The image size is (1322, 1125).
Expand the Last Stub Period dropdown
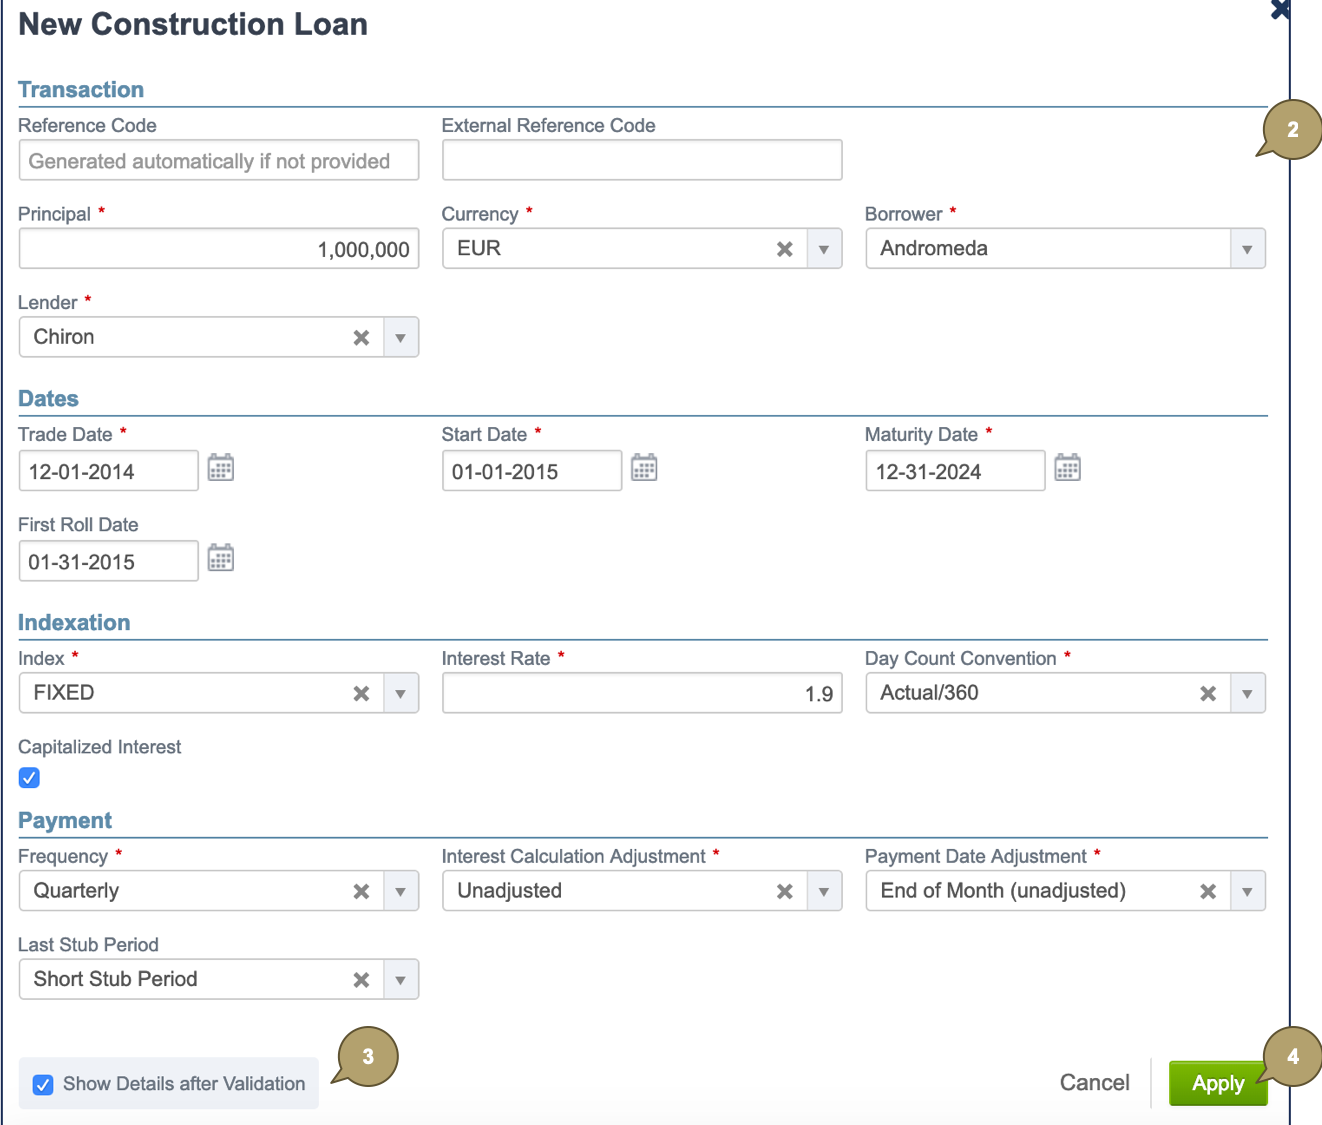[x=400, y=979]
